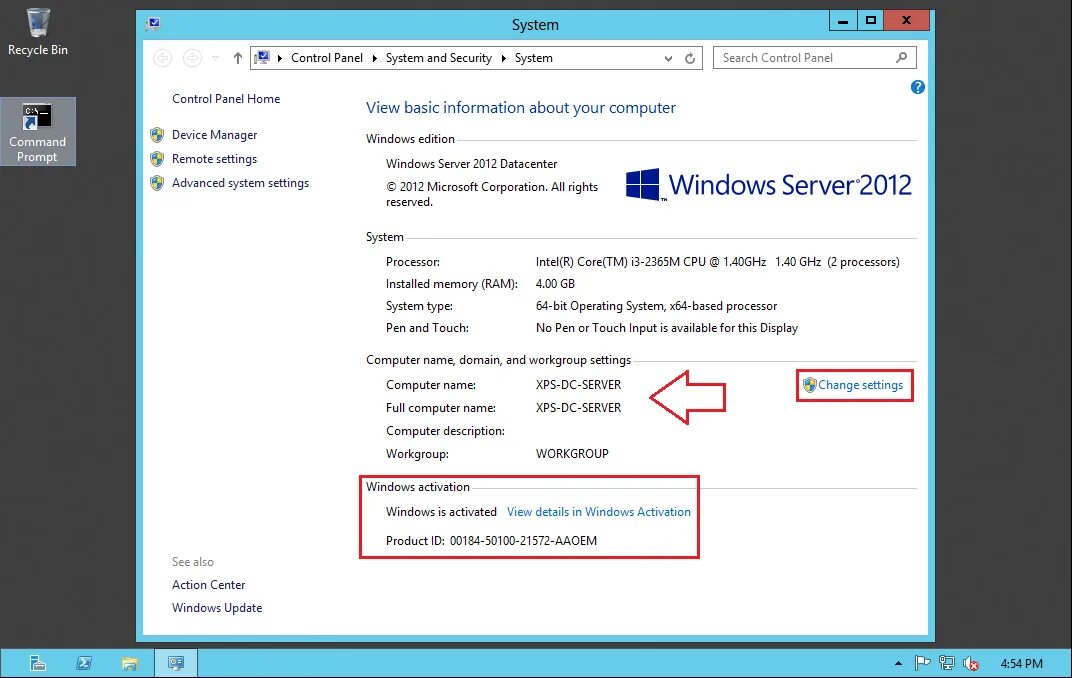Open Control Panel Home link
Image resolution: width=1072 pixels, height=678 pixels.
[226, 98]
